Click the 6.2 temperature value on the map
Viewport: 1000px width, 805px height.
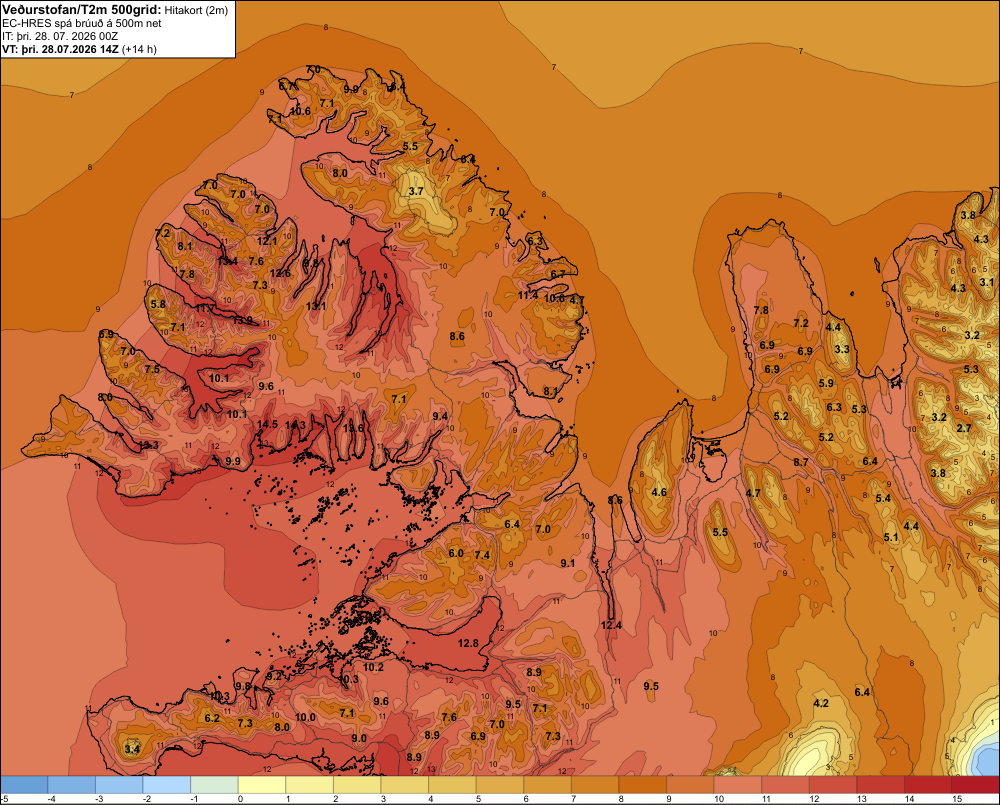coord(212,718)
